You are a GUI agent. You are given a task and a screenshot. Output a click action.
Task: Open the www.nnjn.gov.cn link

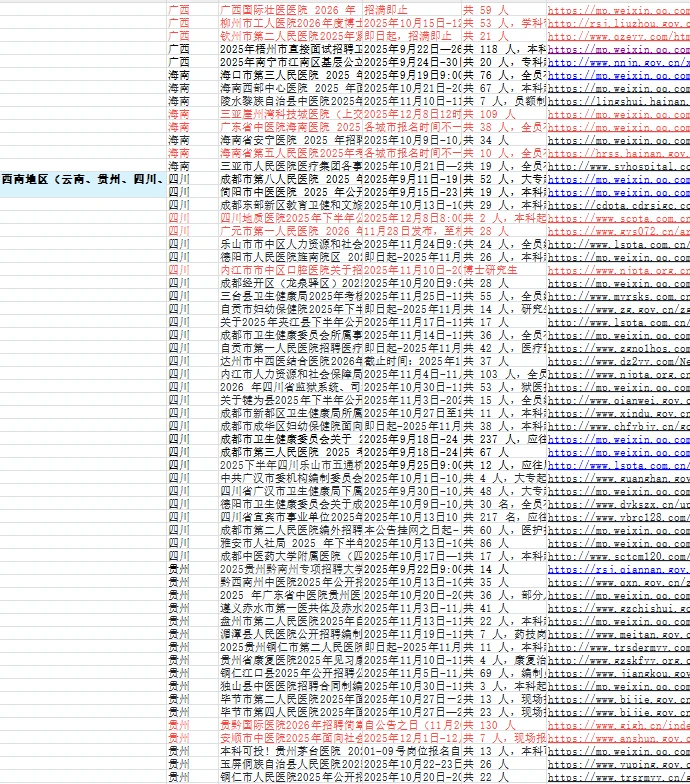point(618,62)
